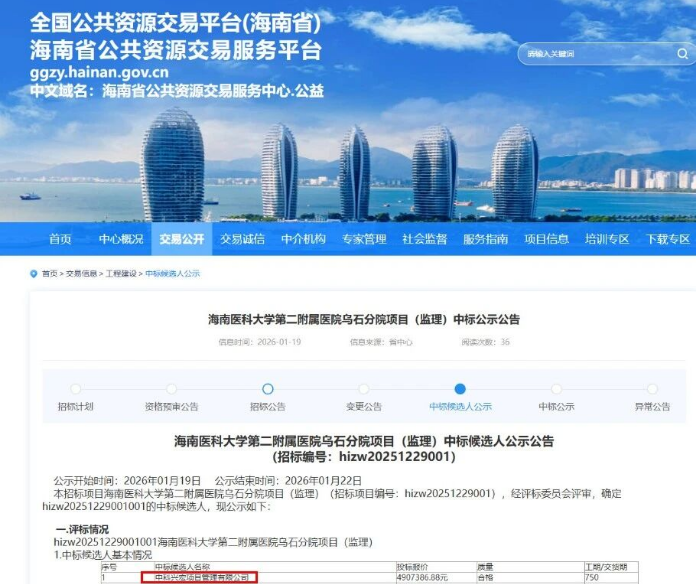Viewport: 696px width, 584px height.
Task: Open 专家管理 navigation item
Action: tap(364, 239)
